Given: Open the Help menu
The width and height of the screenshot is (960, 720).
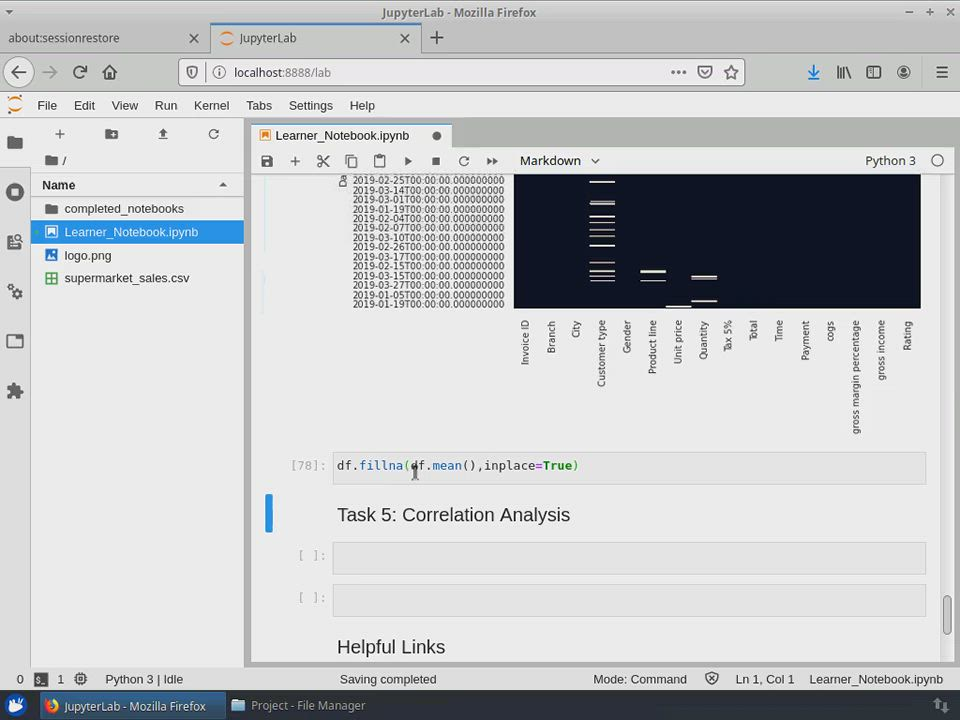Looking at the screenshot, I should [x=362, y=105].
